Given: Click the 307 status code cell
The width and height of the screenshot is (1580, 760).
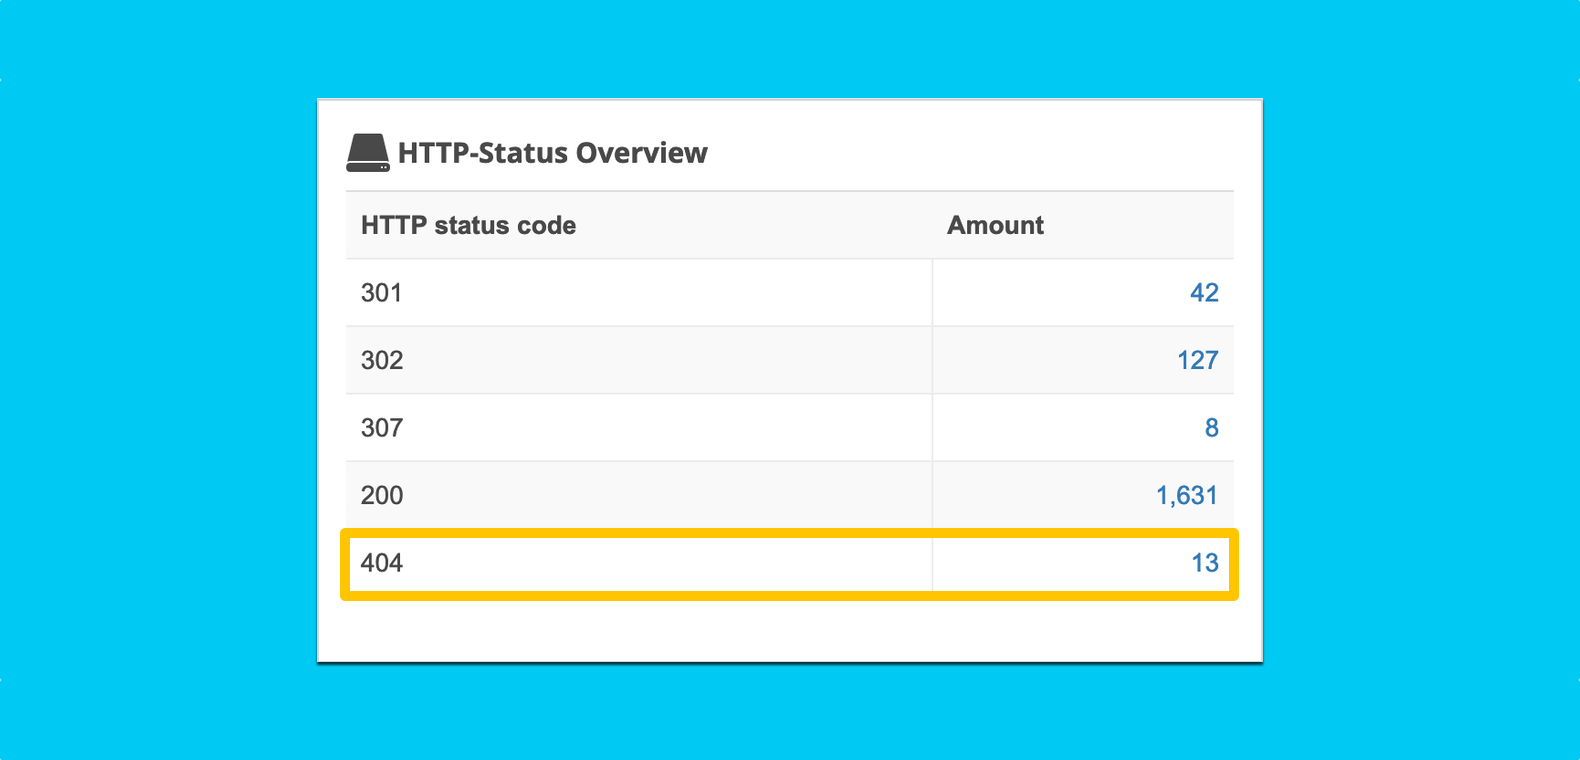Looking at the screenshot, I should [x=382, y=428].
